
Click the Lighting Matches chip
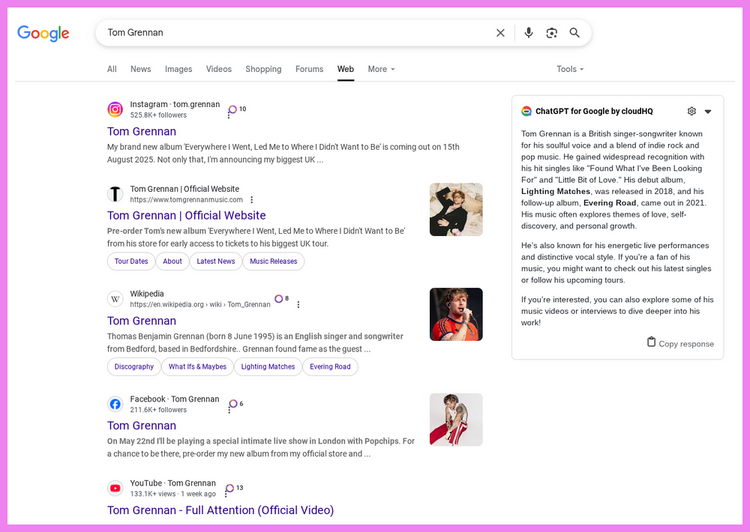(x=268, y=366)
